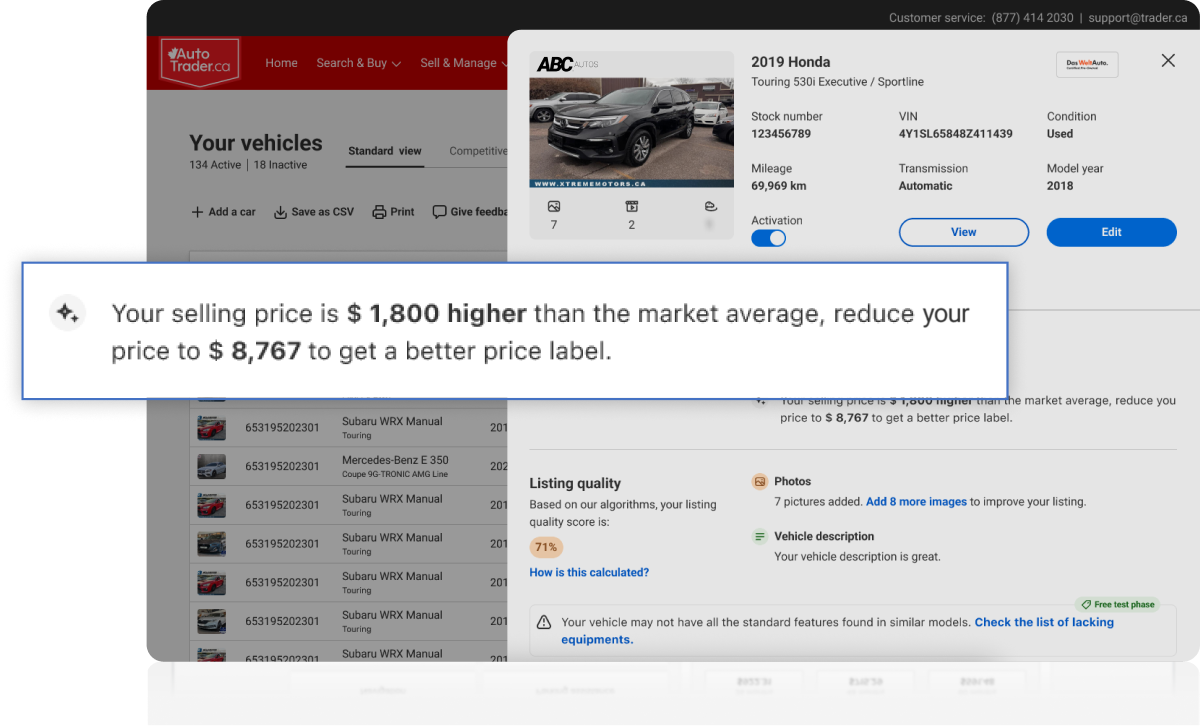Click the Add a car plus icon
The image size is (1200, 726).
[x=197, y=212]
